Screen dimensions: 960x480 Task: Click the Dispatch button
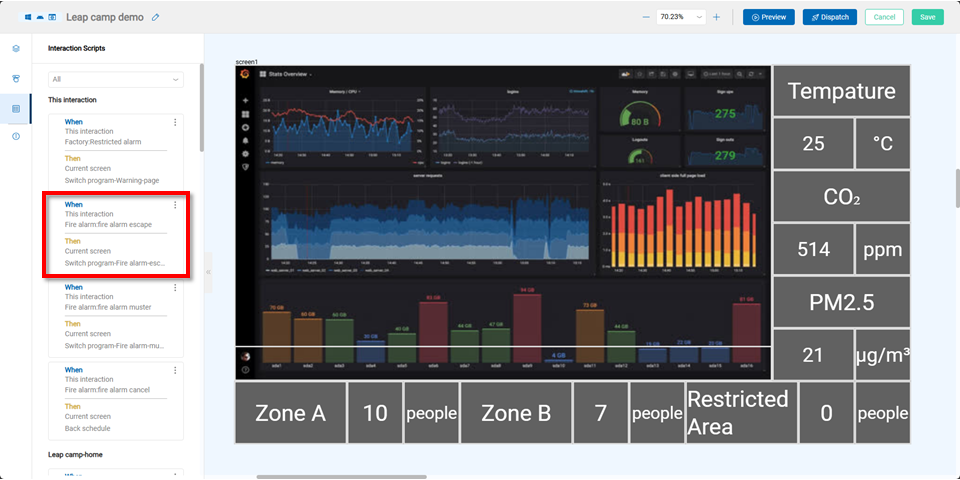pos(829,17)
